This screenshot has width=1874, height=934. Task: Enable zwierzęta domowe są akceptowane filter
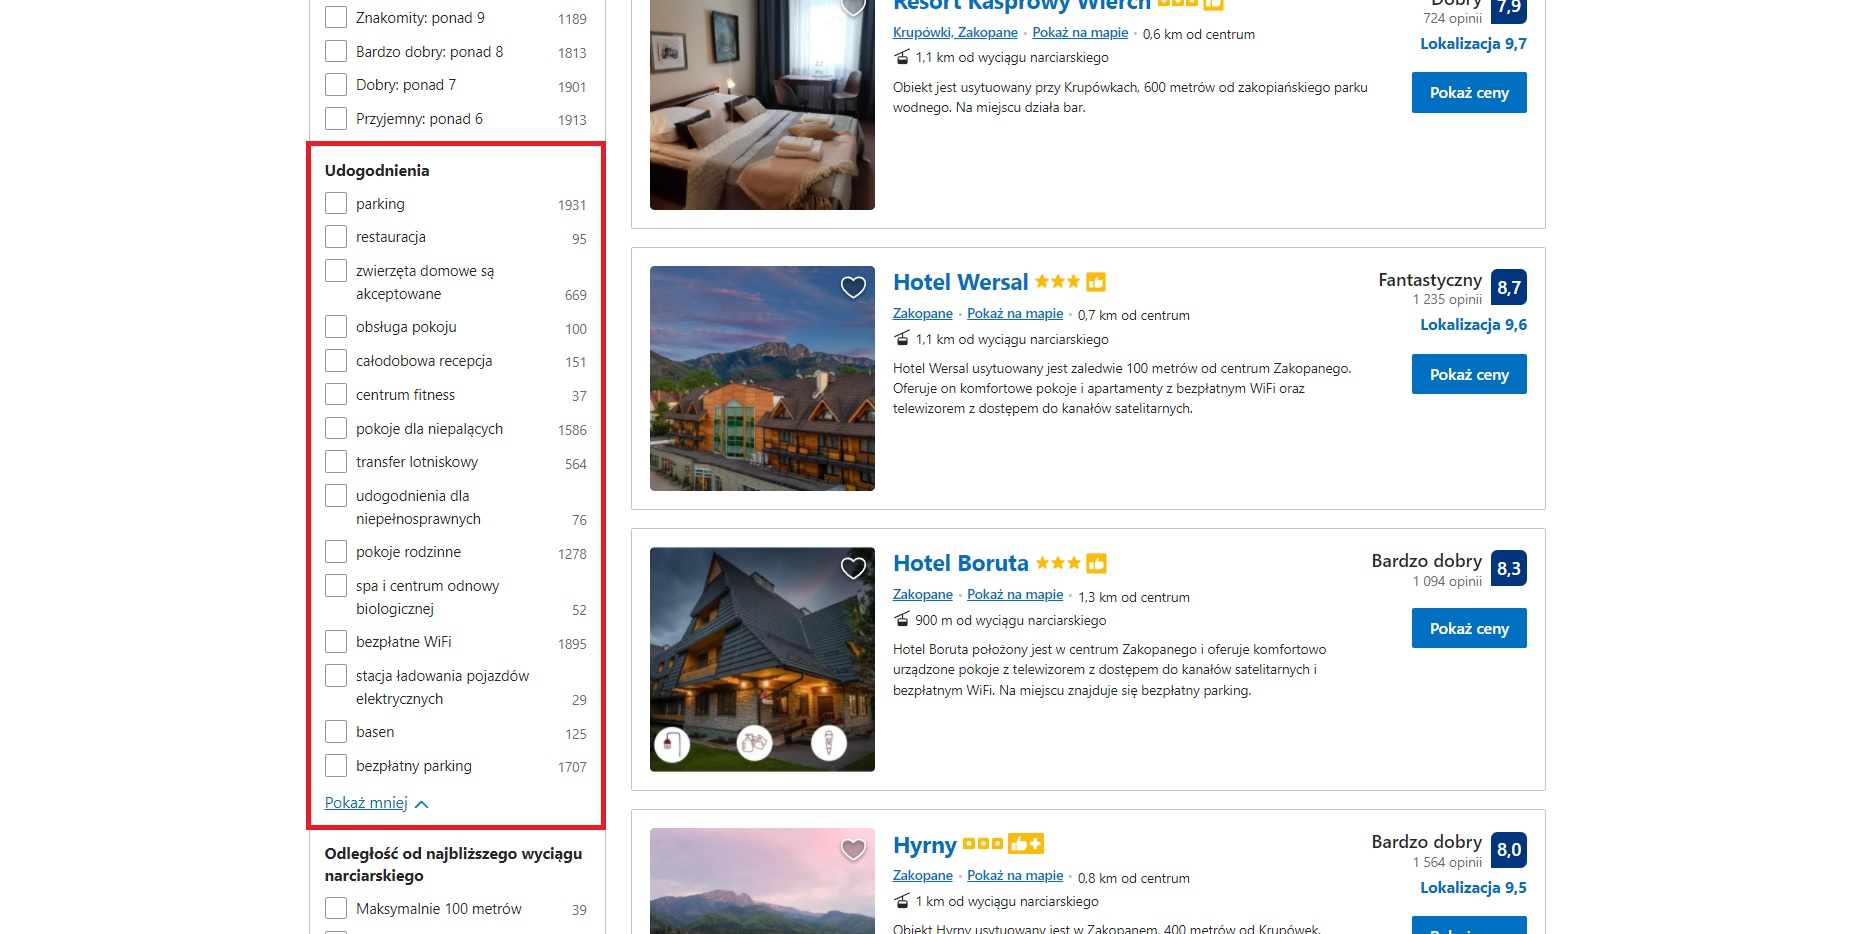(x=336, y=271)
